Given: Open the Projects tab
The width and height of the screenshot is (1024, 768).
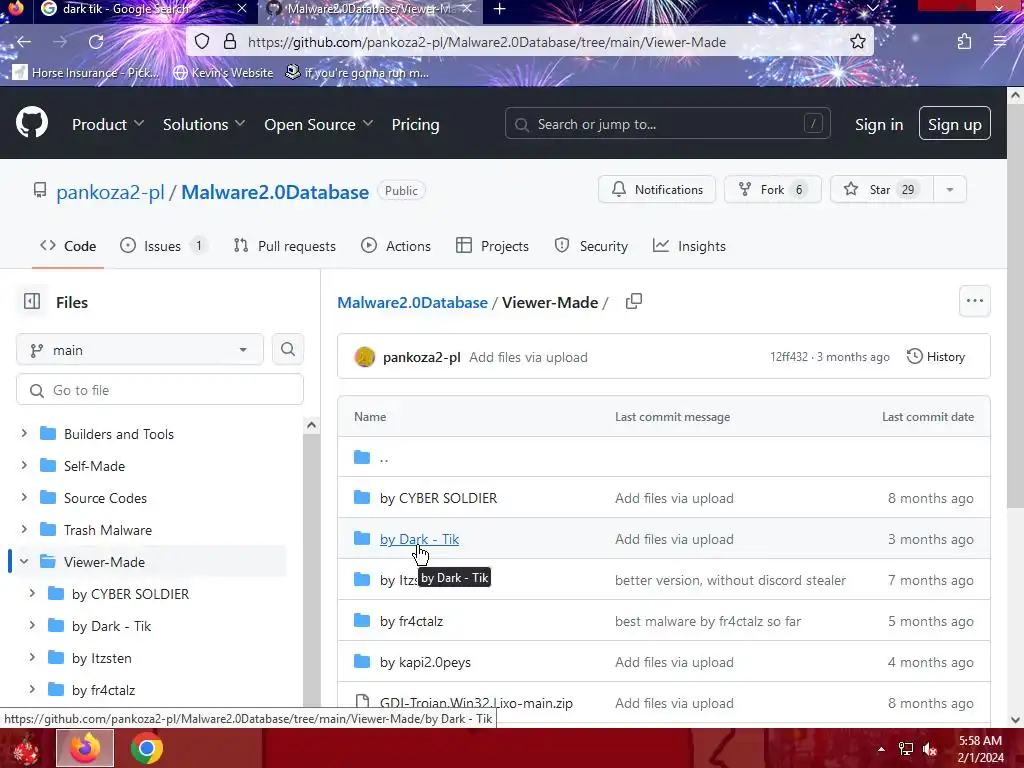Looking at the screenshot, I should [x=492, y=246].
